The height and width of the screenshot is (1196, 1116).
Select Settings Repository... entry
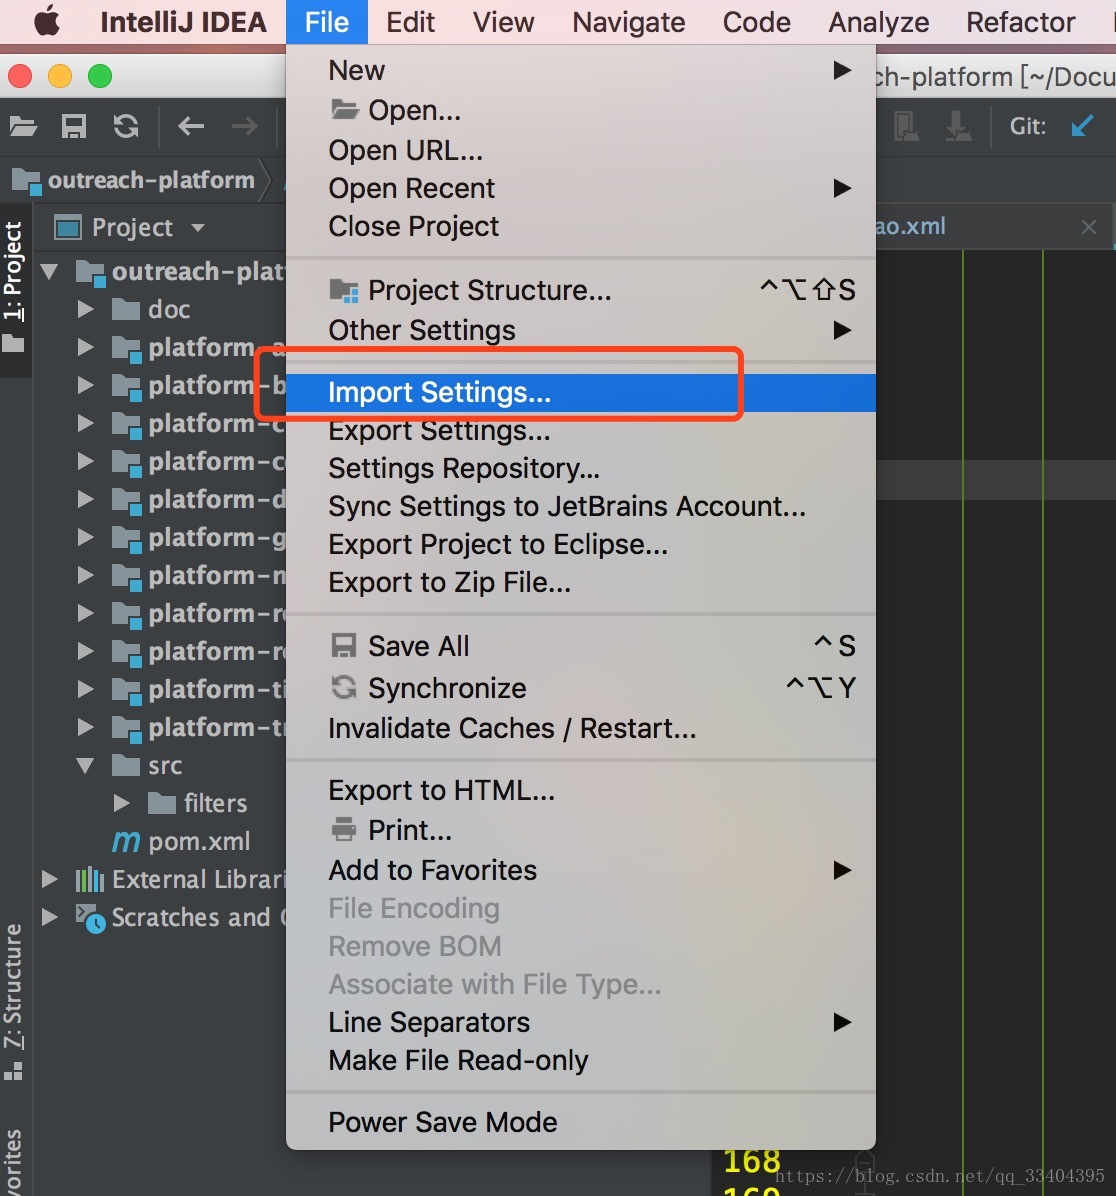click(x=581, y=468)
